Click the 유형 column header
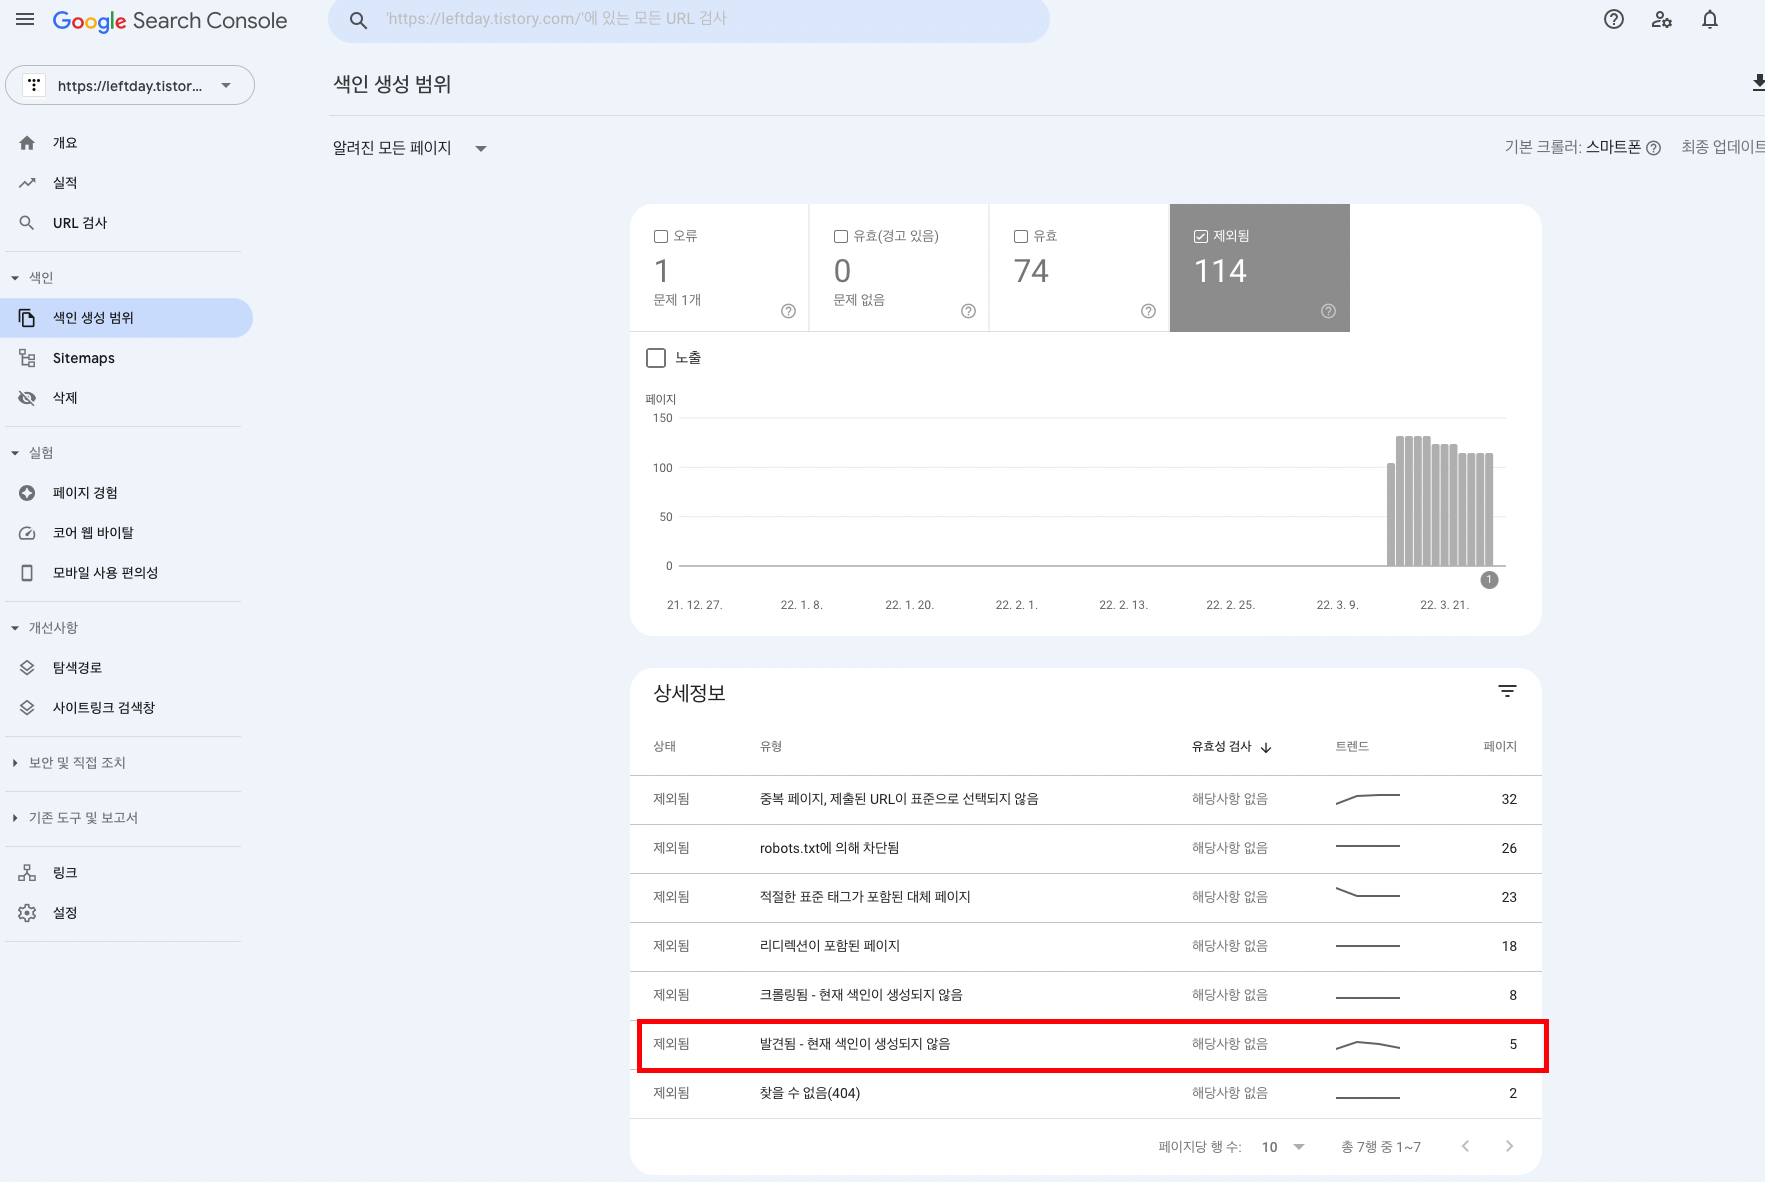This screenshot has width=1765, height=1182. pyautogui.click(x=771, y=747)
